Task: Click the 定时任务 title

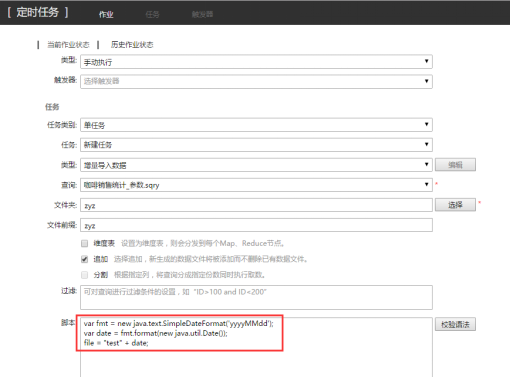Action: click(38, 12)
